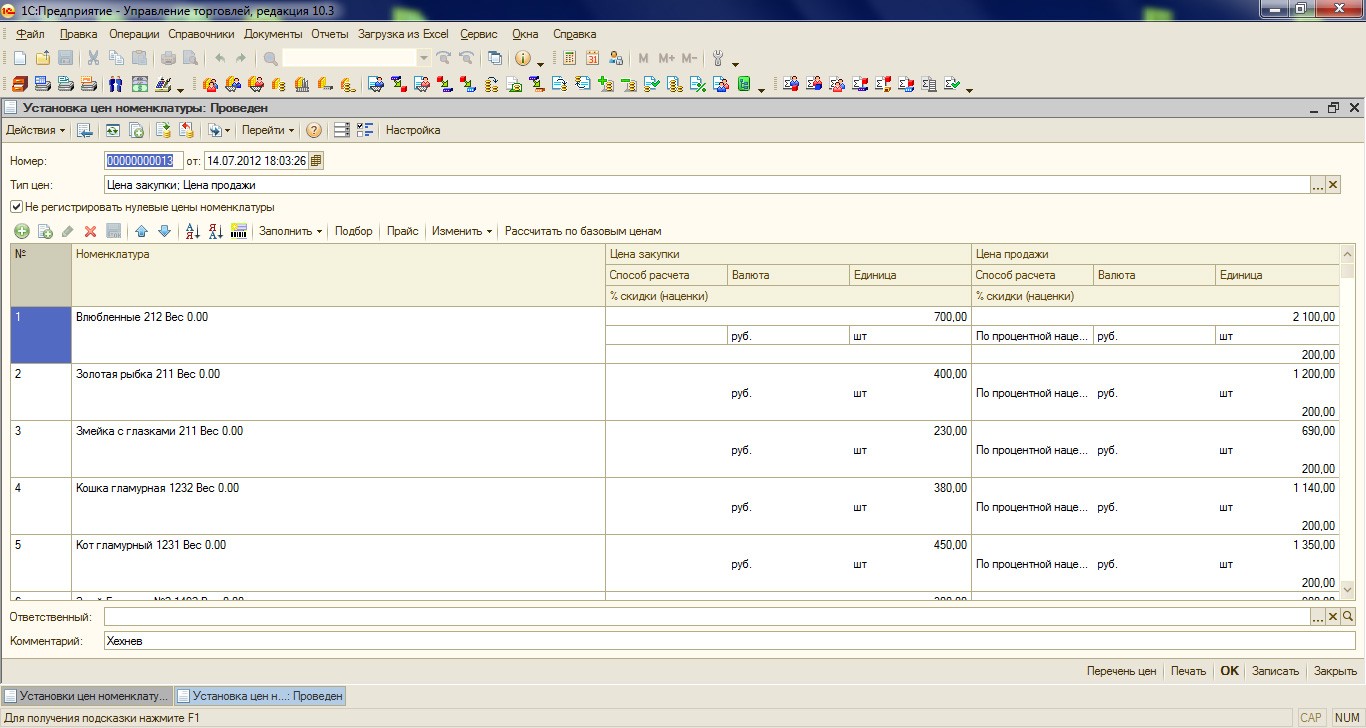
Task: Click the Закрыть button
Action: pyautogui.click(x=1335, y=671)
